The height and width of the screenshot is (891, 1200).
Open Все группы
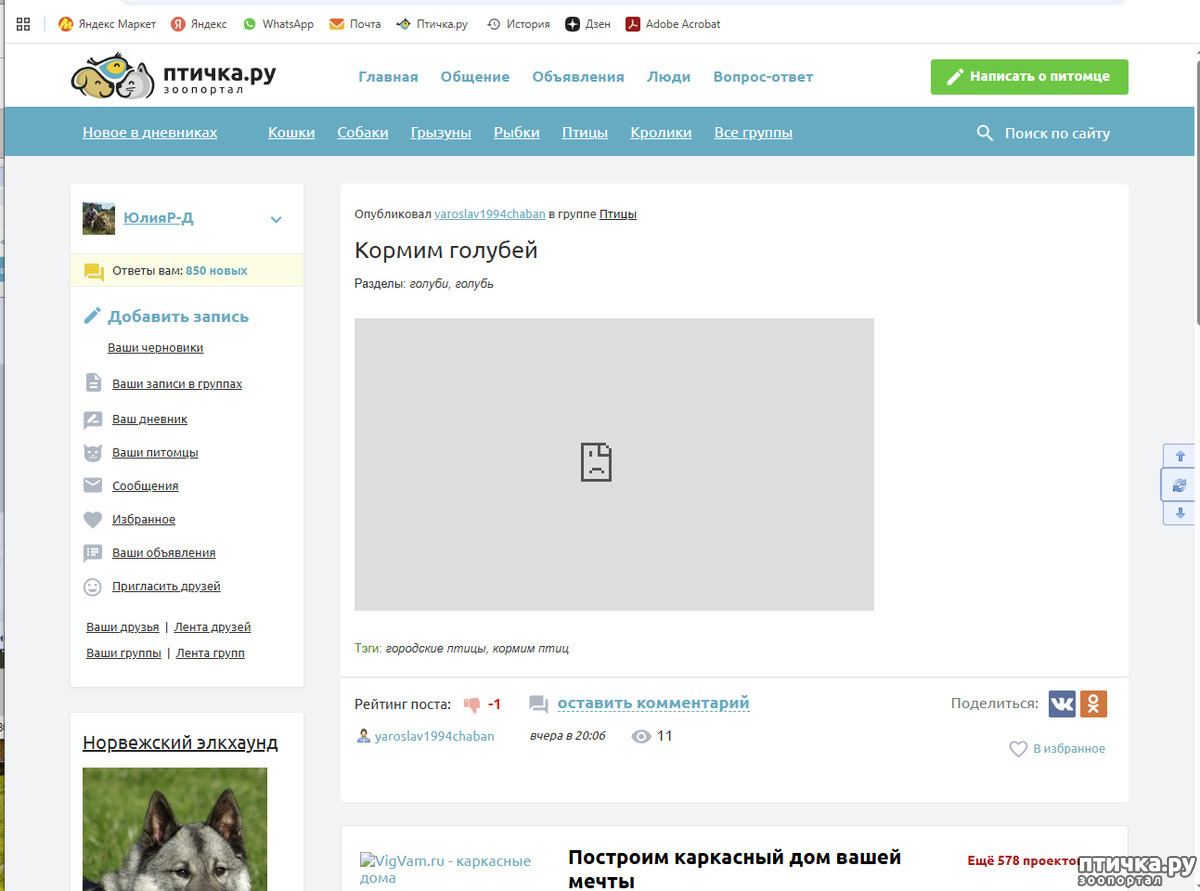pos(753,133)
